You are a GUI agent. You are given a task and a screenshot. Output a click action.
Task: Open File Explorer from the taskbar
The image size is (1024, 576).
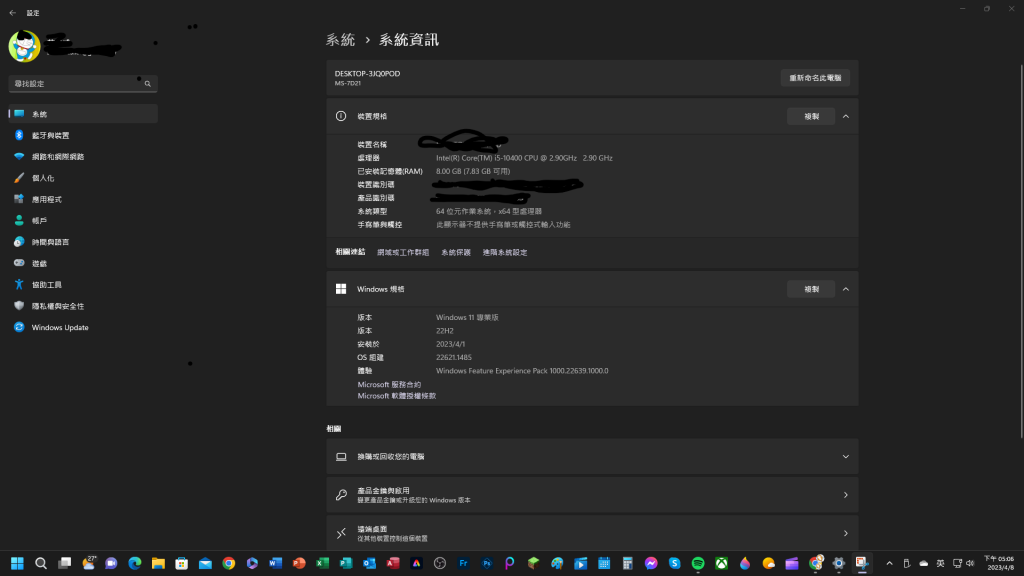[158, 563]
